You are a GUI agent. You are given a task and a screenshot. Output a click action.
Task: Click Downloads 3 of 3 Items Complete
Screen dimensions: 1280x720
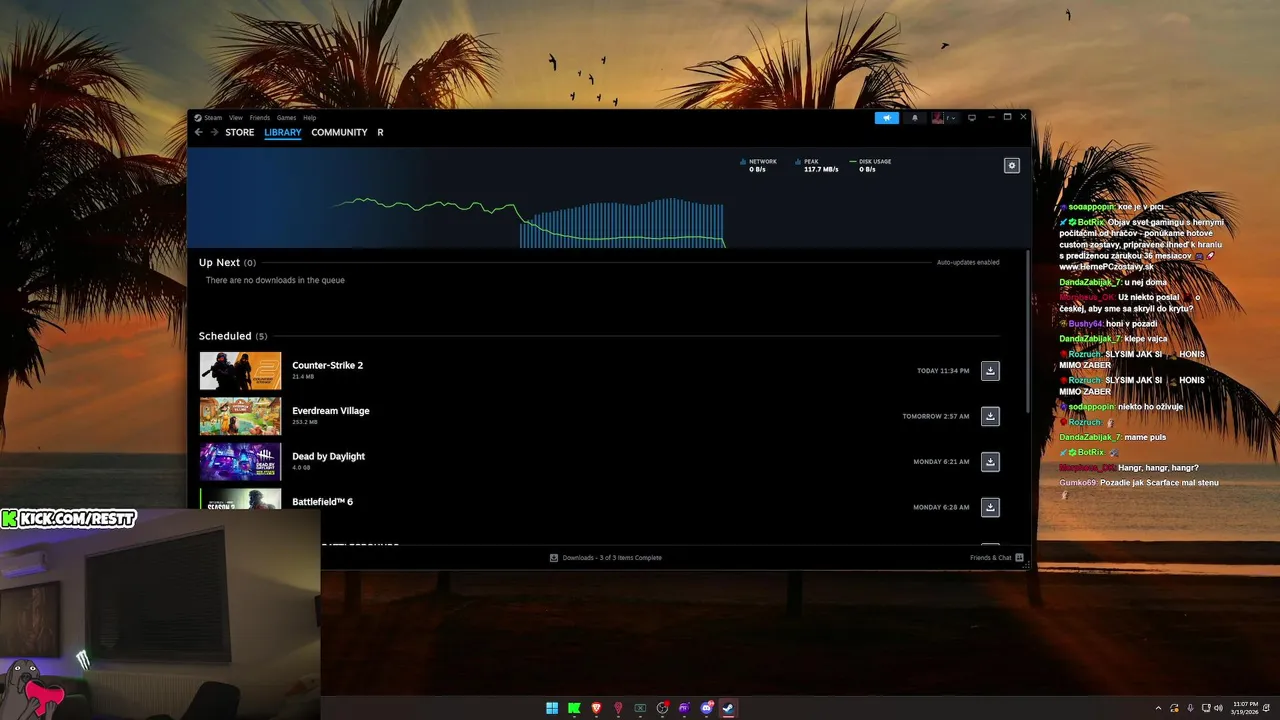pyautogui.click(x=612, y=558)
